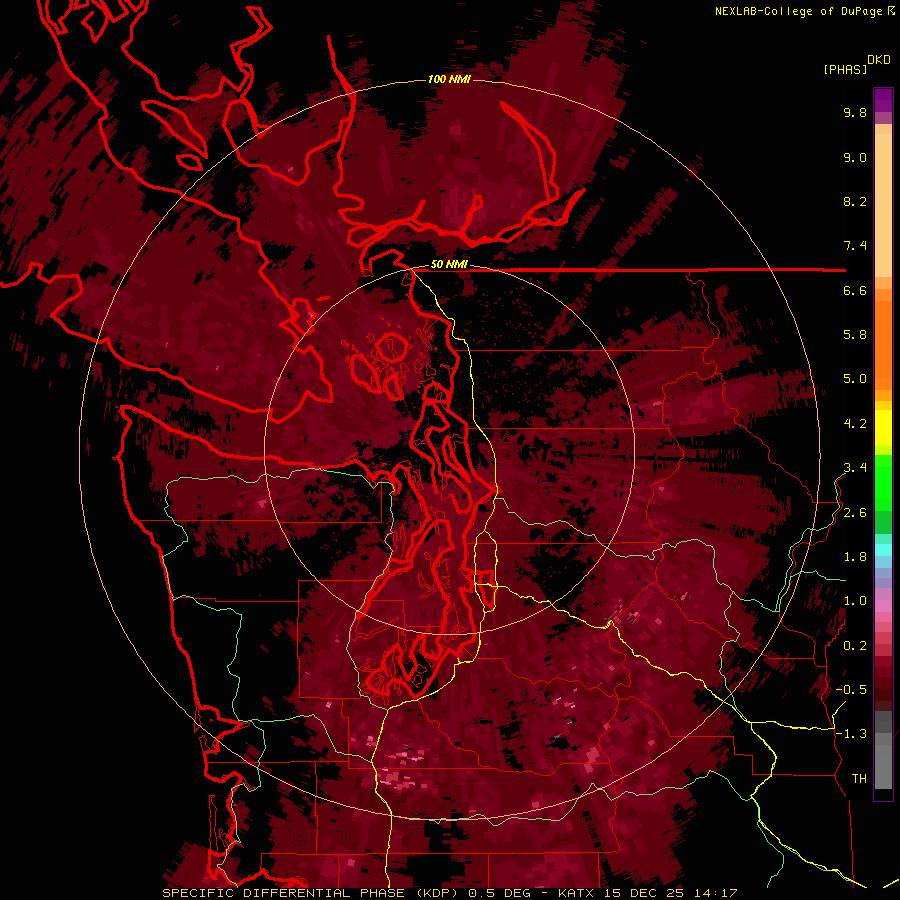
Task: Click the 9.0 value on color scale
Action: pos(855,157)
